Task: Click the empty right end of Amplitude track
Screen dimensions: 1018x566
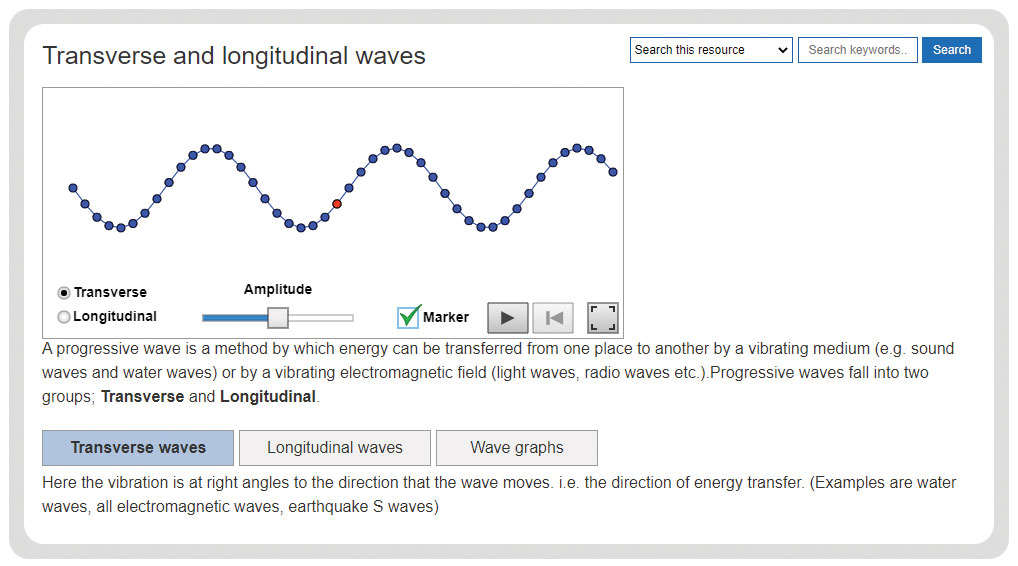Action: 344,318
